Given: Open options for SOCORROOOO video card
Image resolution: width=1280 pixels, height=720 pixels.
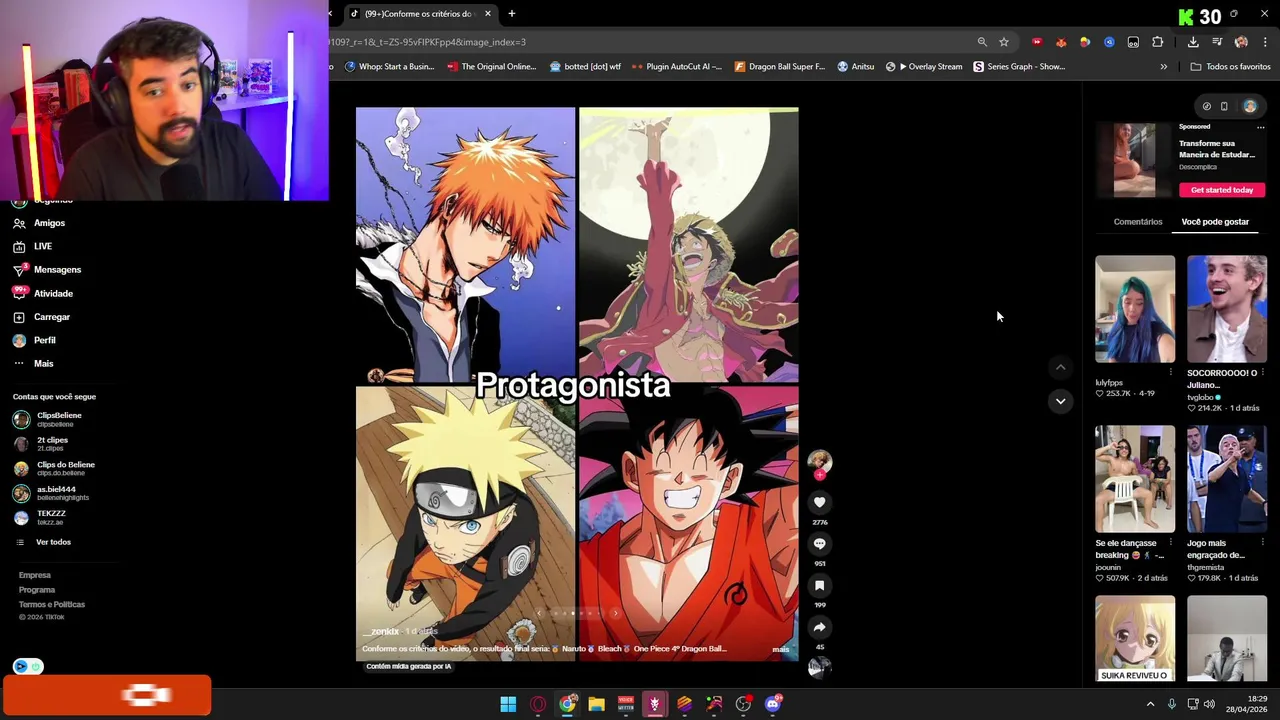Looking at the screenshot, I should [x=1262, y=373].
